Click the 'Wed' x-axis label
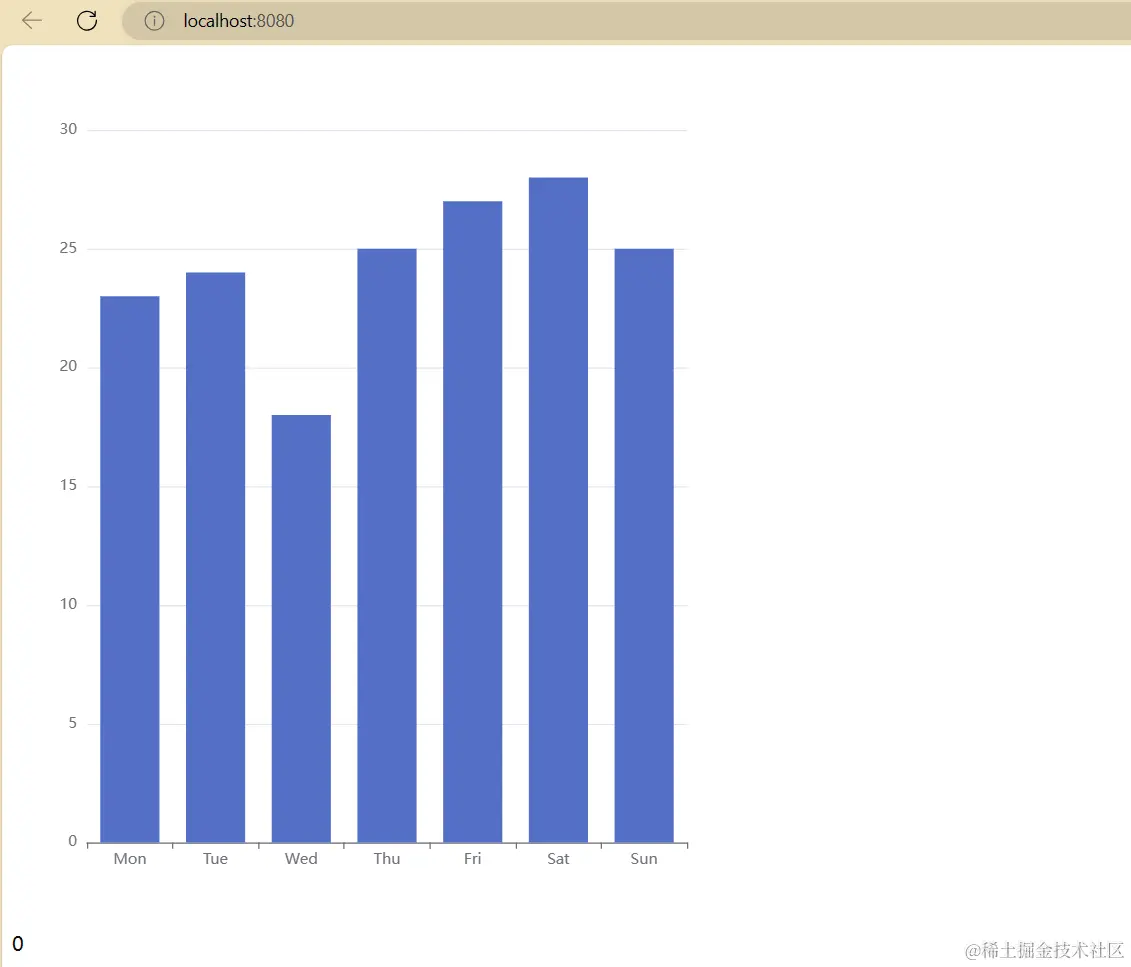The width and height of the screenshot is (1131, 967). click(302, 859)
